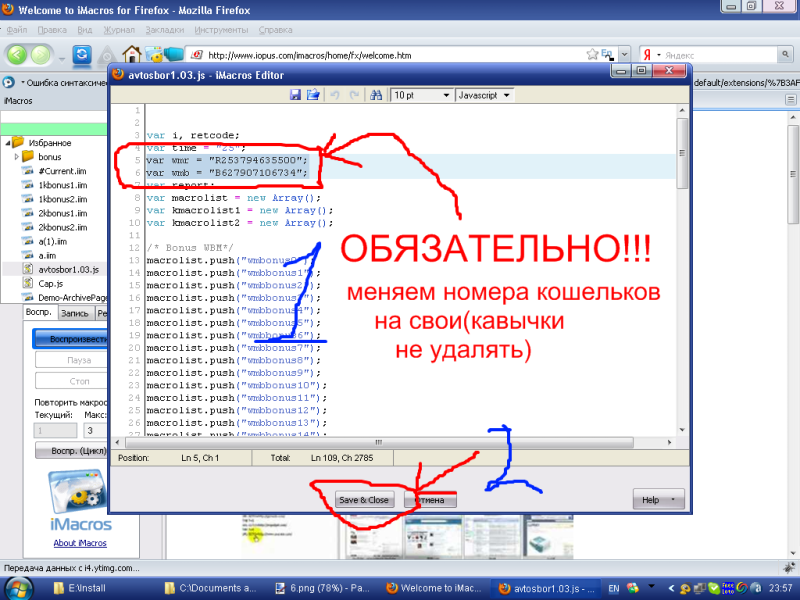Switch to the Запись tab

[x=75, y=313]
